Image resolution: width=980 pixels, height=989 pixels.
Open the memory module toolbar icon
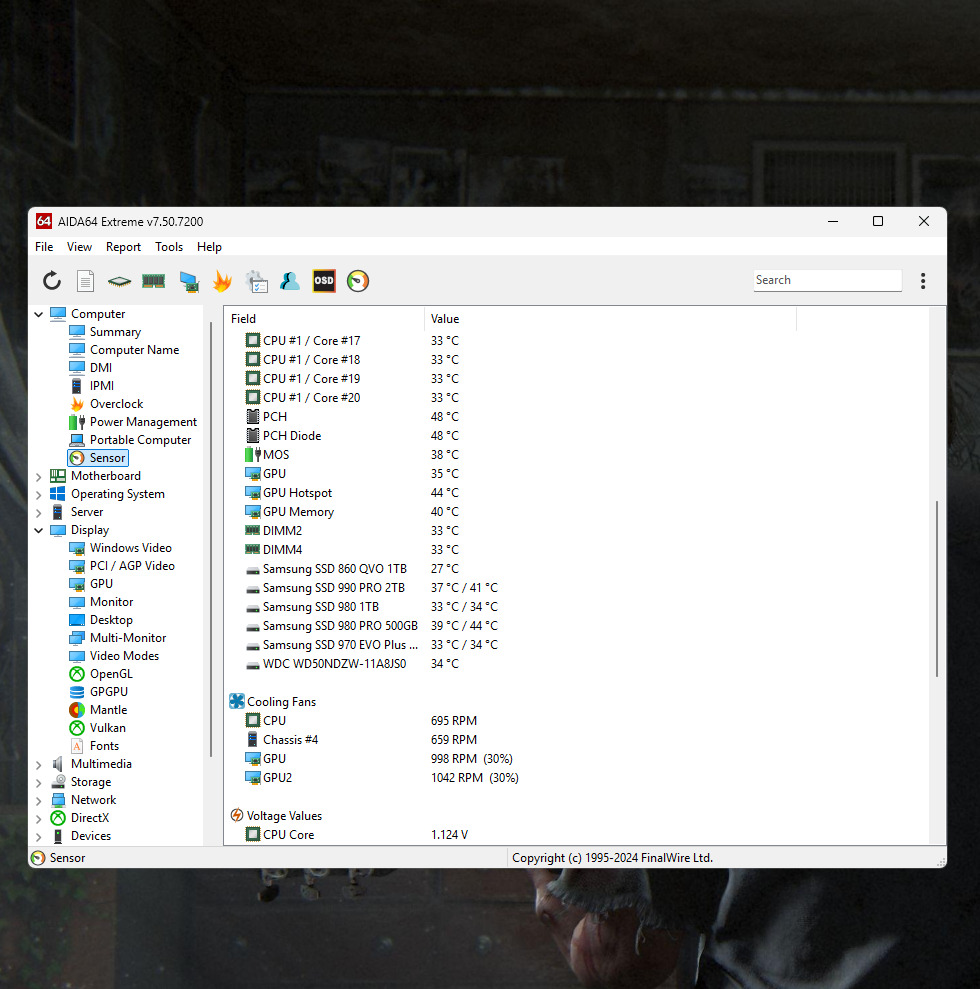(153, 281)
